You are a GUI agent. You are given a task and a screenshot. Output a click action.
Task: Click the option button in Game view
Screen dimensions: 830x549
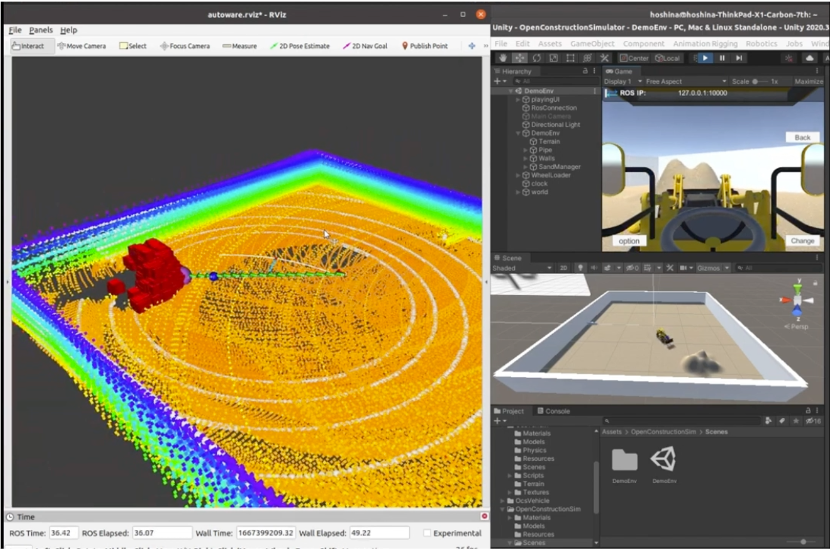(x=629, y=241)
